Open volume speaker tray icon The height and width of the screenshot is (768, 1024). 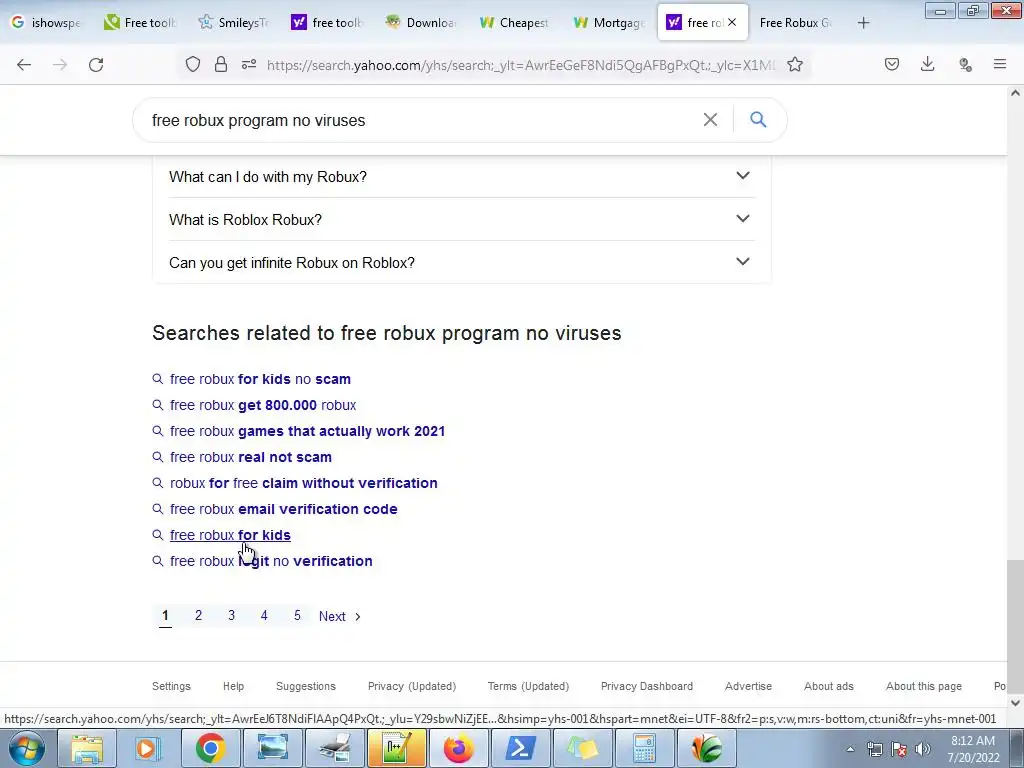click(923, 749)
